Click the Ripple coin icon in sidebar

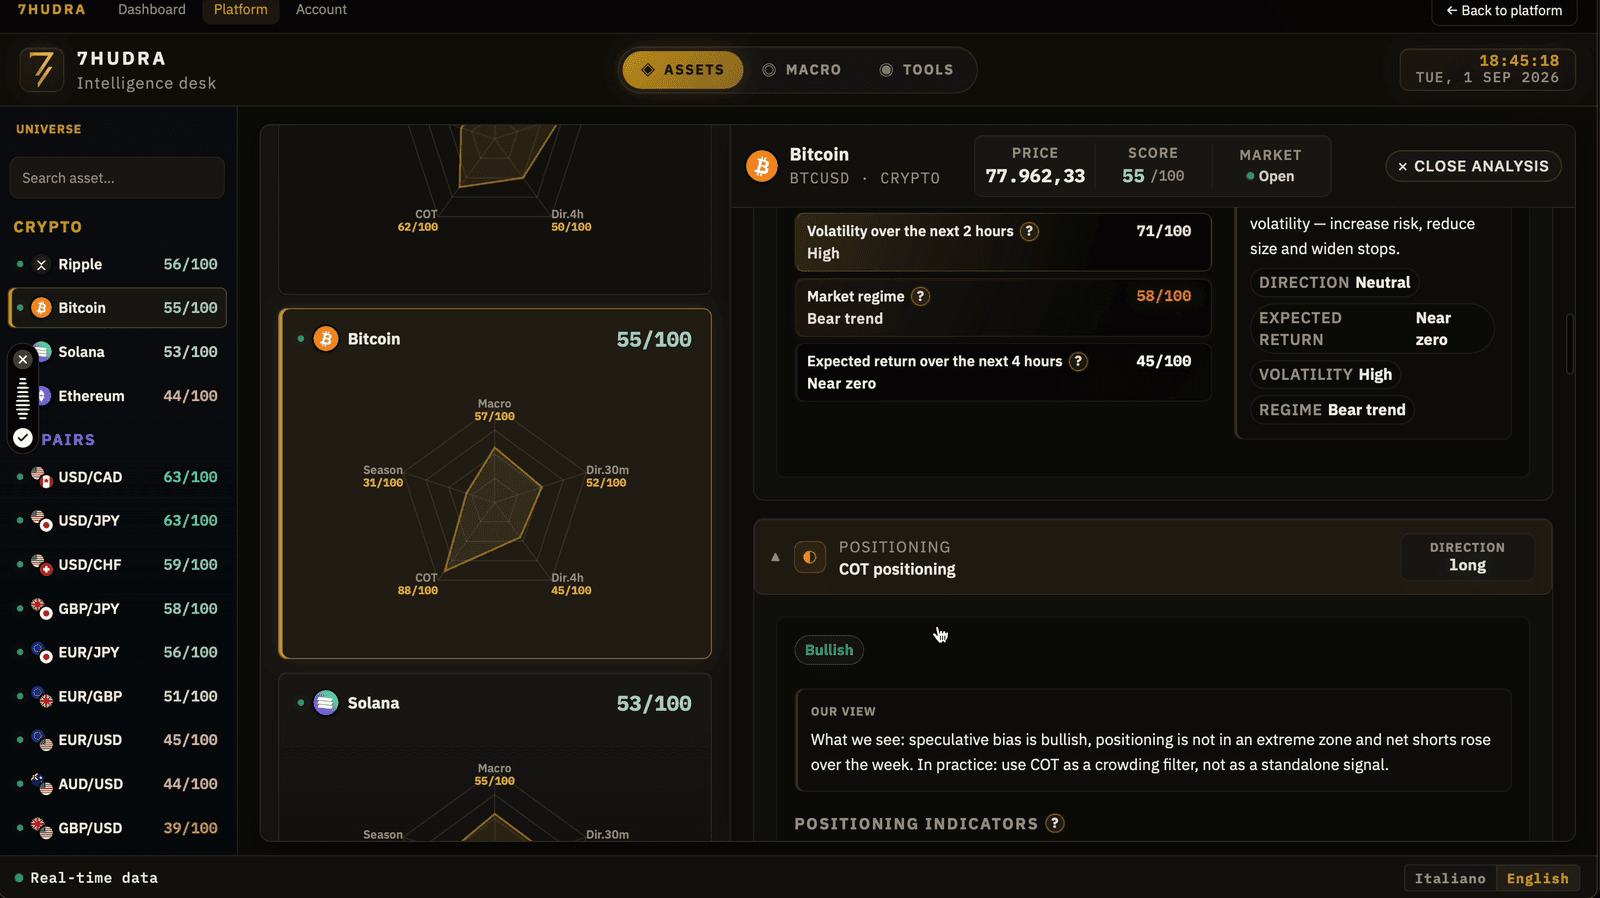pyautogui.click(x=41, y=265)
